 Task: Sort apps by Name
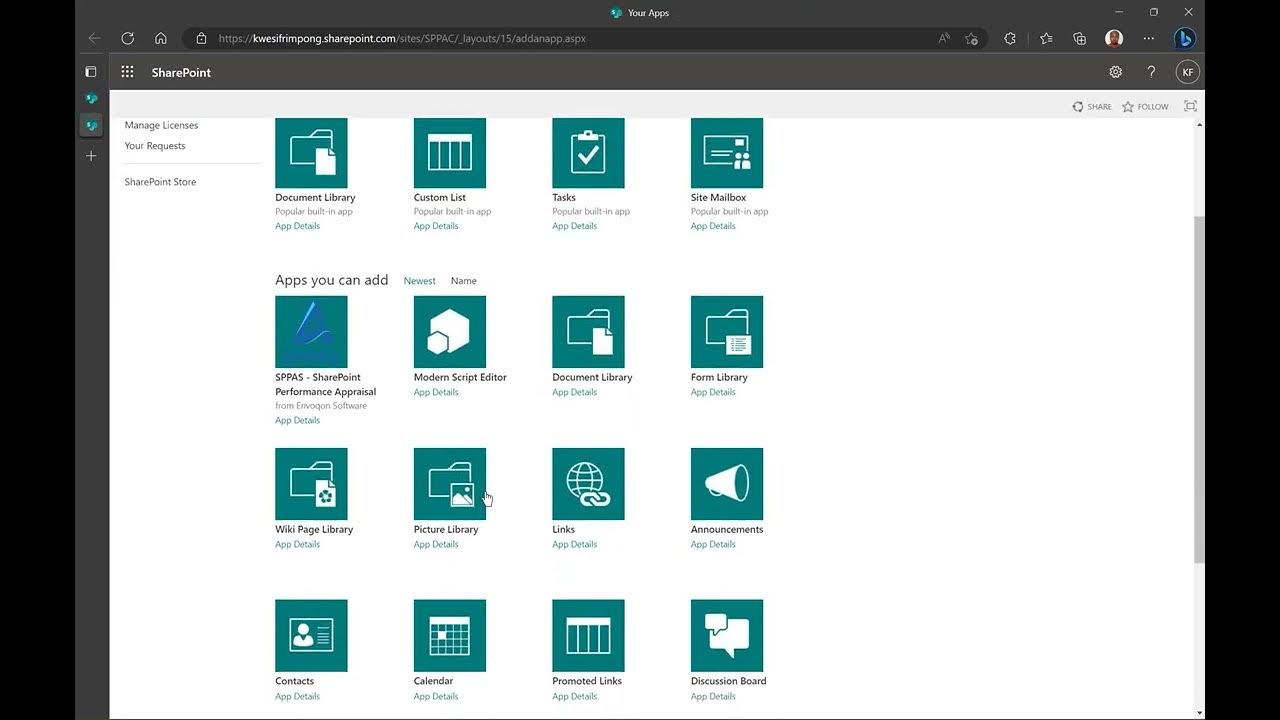click(463, 281)
